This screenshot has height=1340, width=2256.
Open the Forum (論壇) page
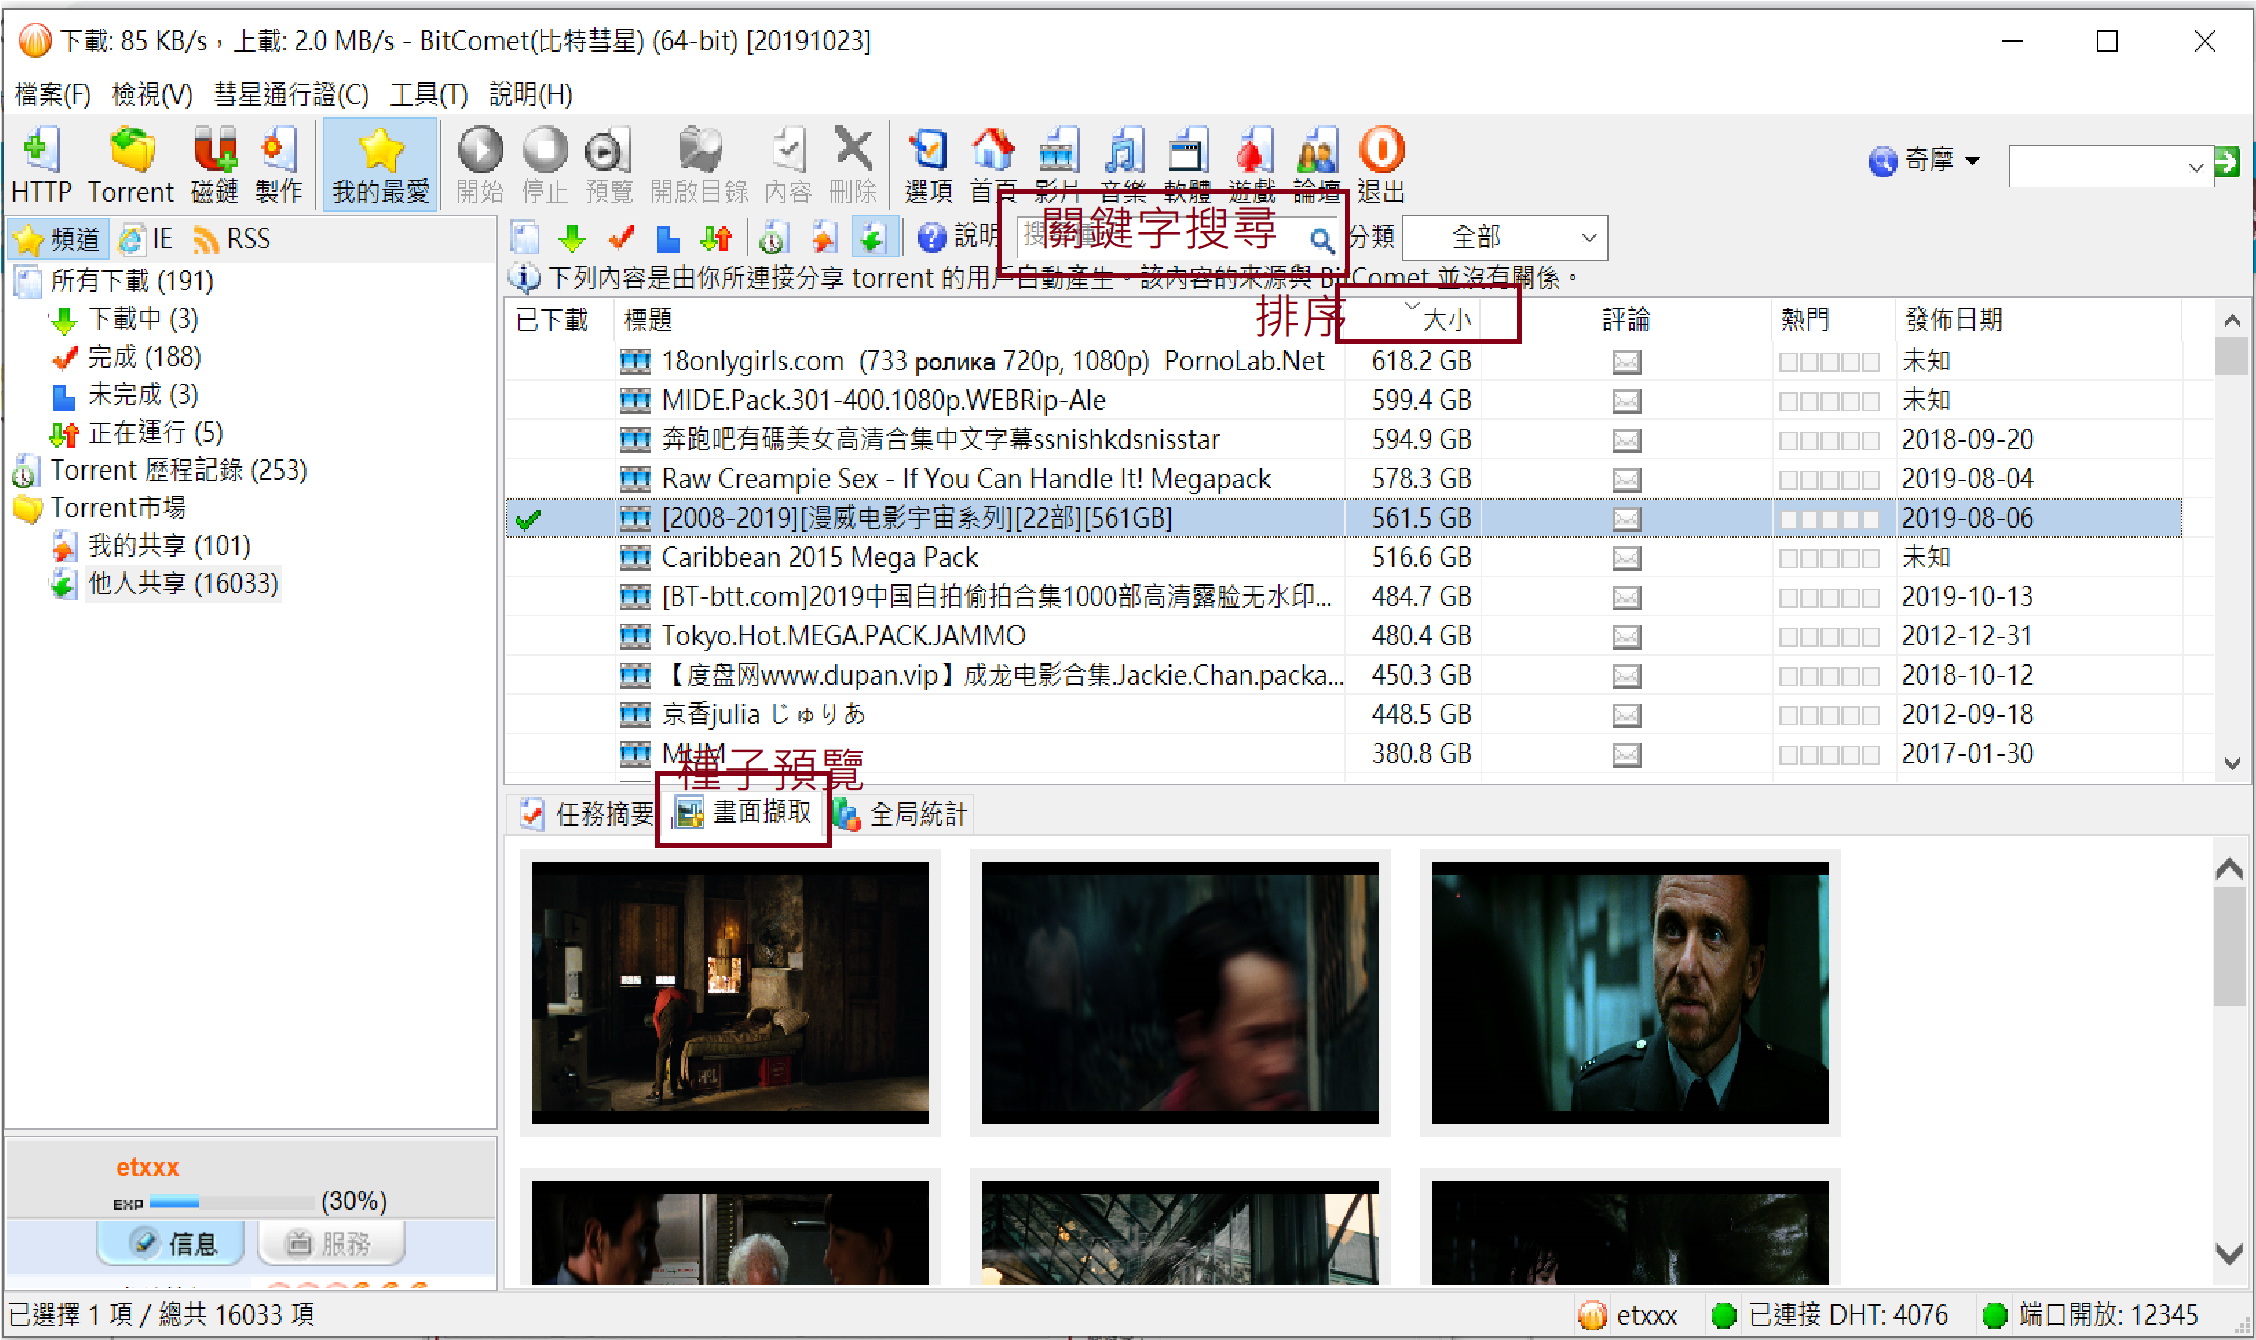click(x=1317, y=166)
